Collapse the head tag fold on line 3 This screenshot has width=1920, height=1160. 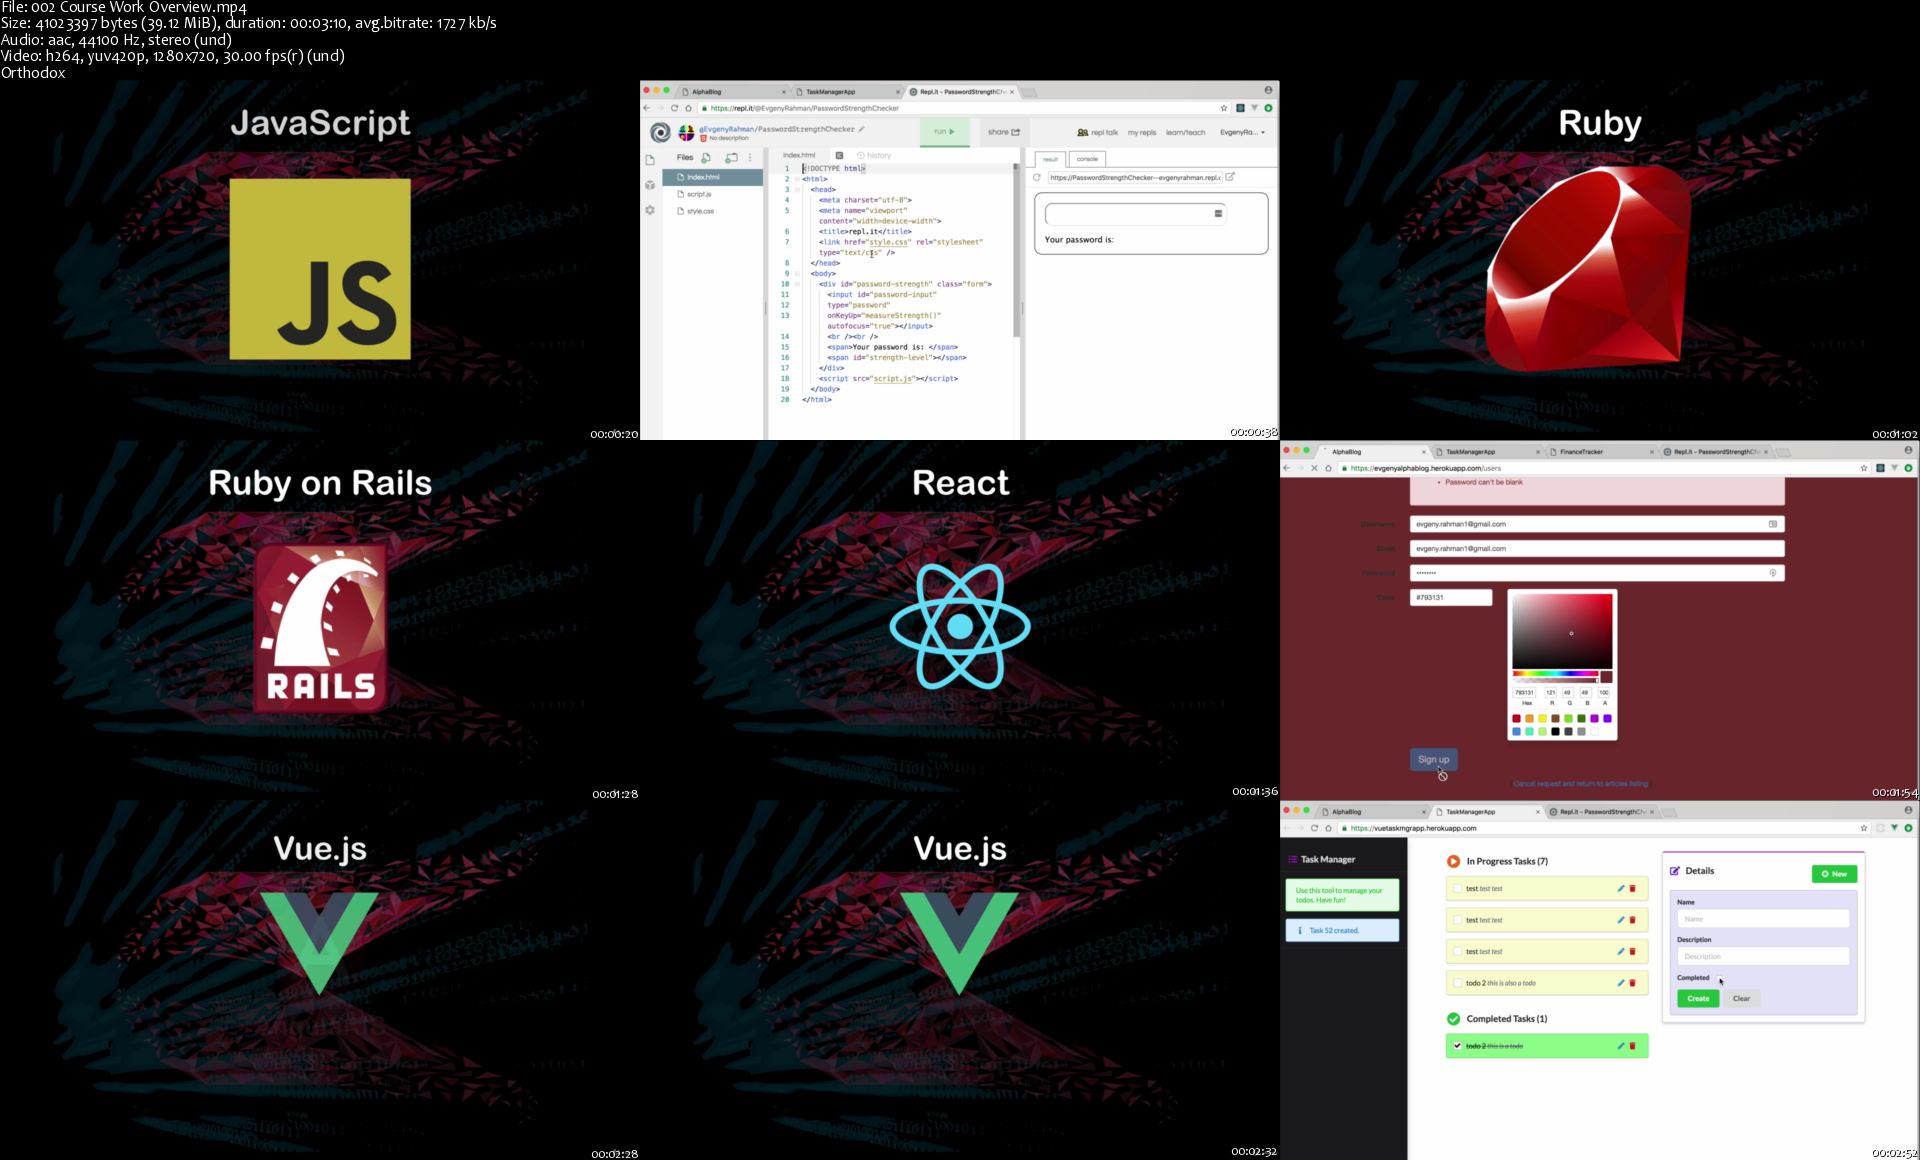797,189
